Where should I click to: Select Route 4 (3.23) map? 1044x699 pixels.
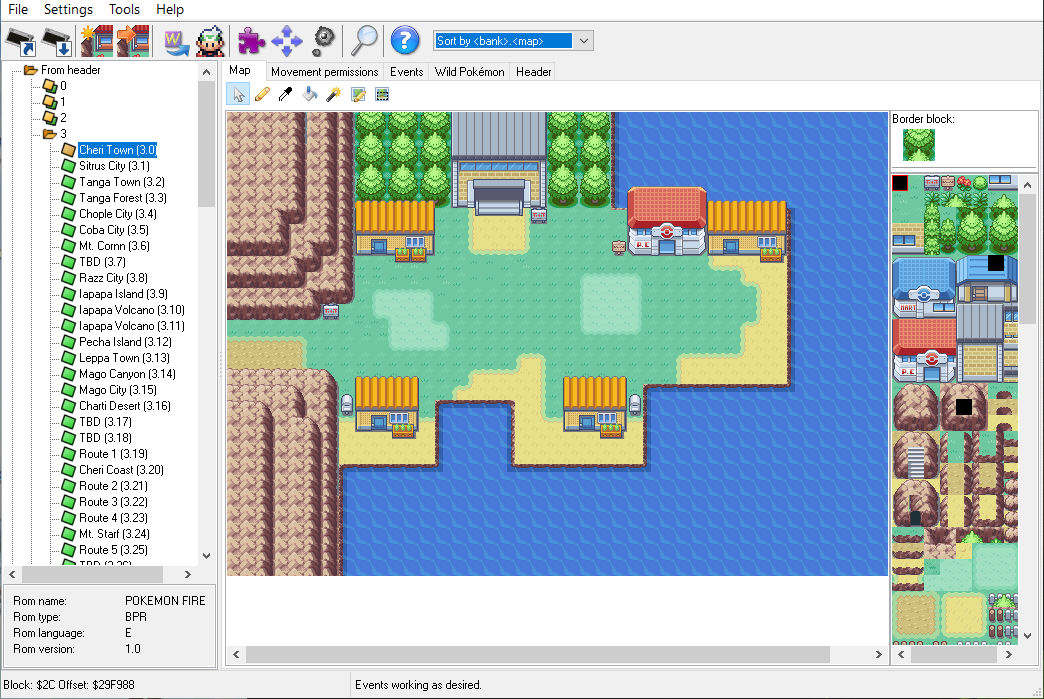tap(113, 517)
